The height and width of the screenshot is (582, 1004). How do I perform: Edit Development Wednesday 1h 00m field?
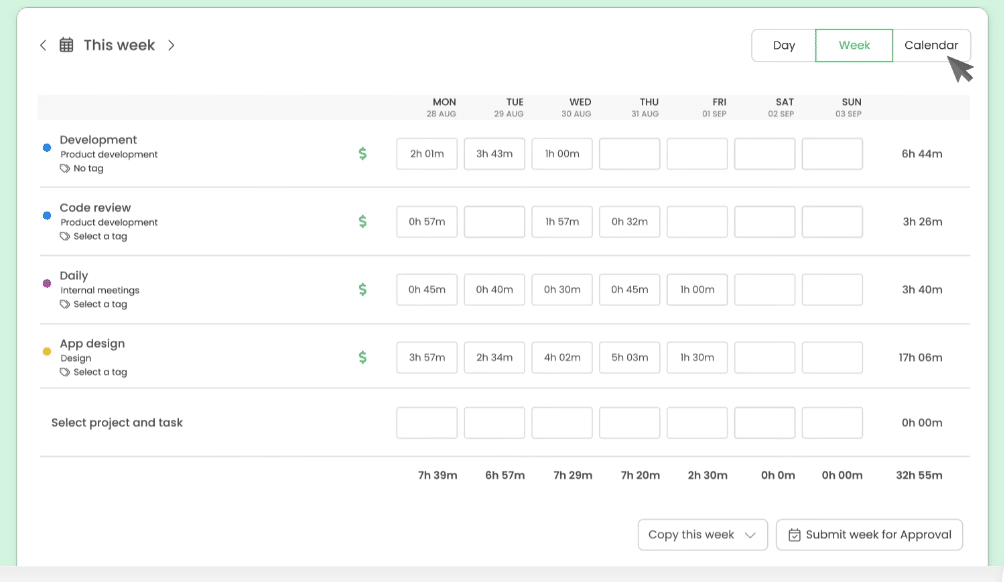point(562,154)
